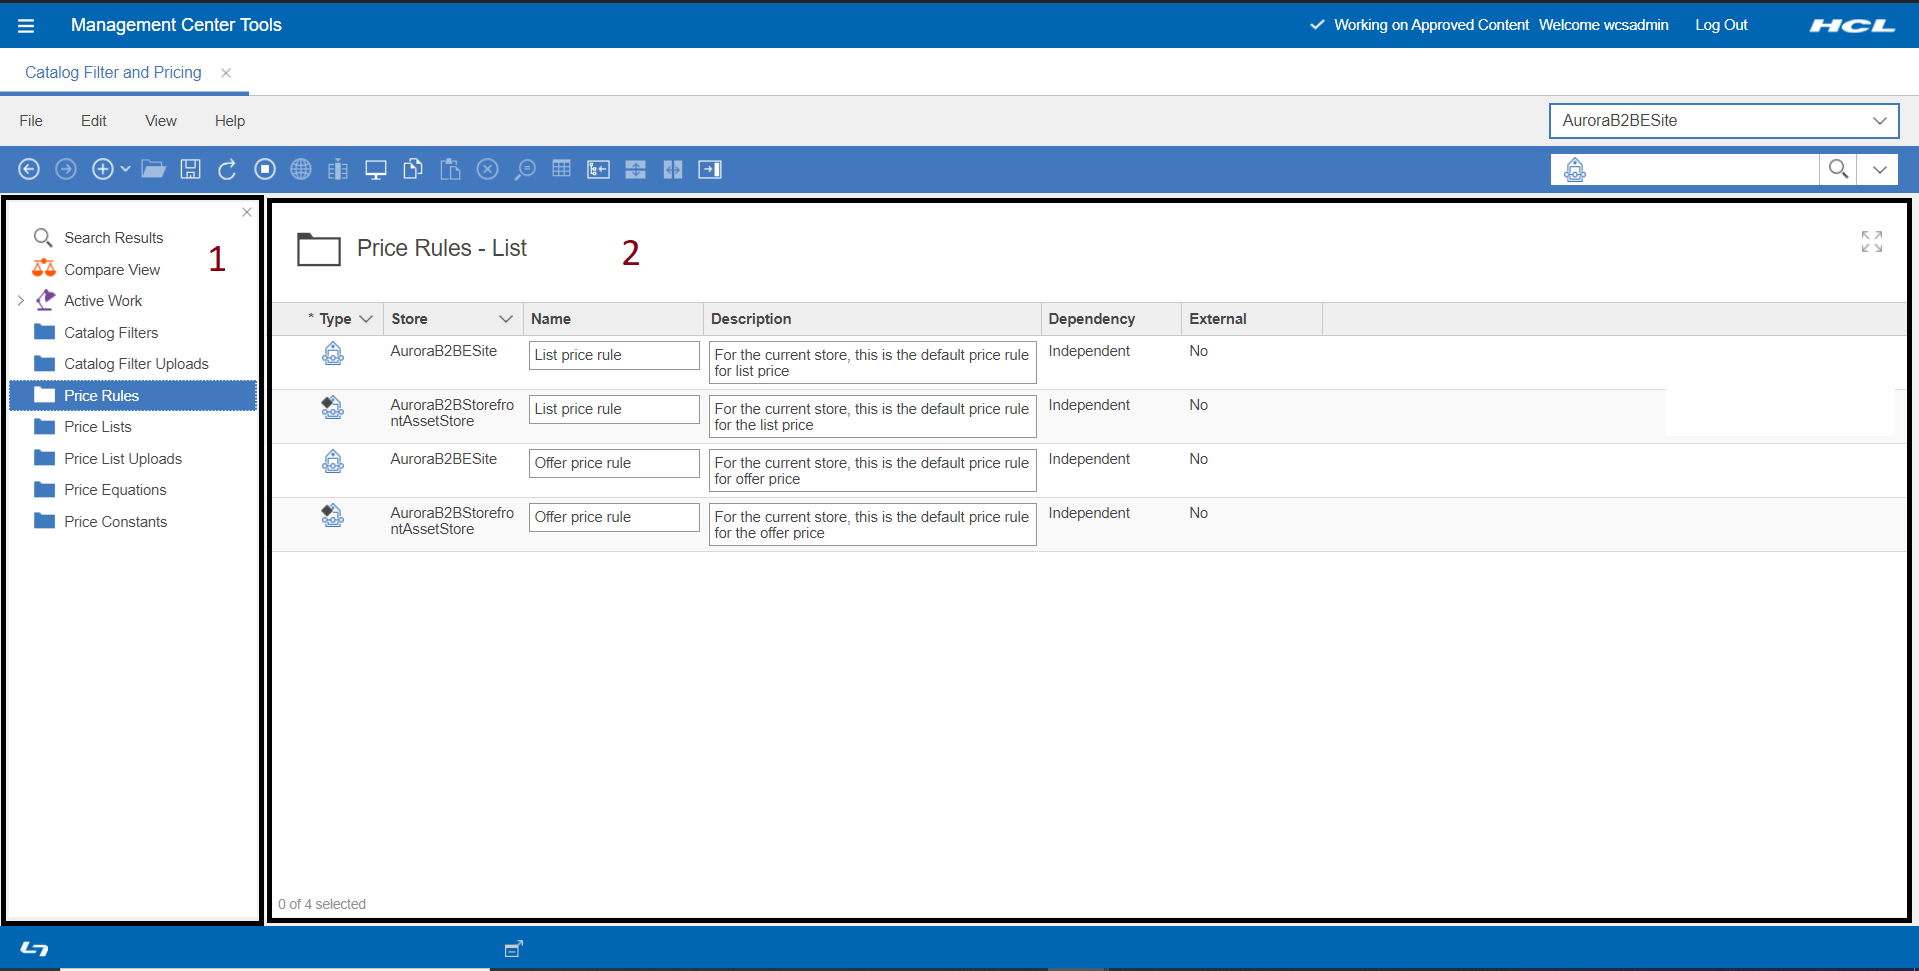The image size is (1919, 971).
Task: Open the File menu
Action: (x=31, y=121)
